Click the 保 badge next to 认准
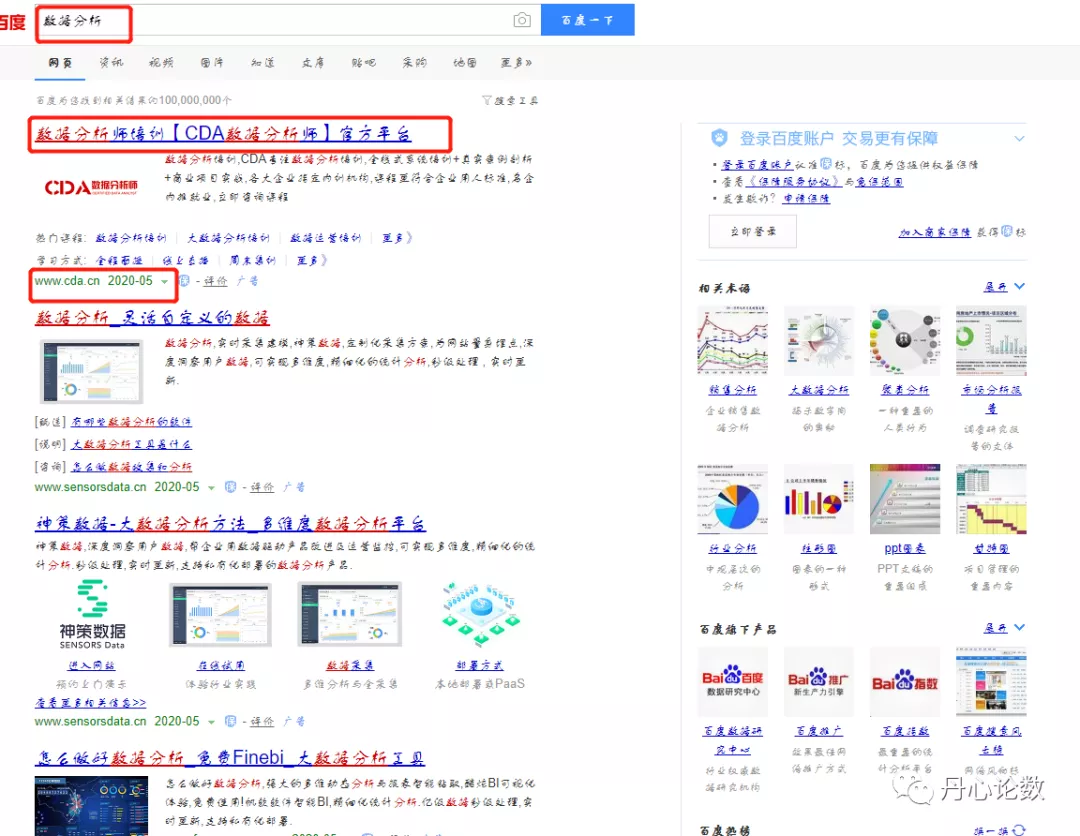Screen dimensions: 1080x836 coord(825,164)
